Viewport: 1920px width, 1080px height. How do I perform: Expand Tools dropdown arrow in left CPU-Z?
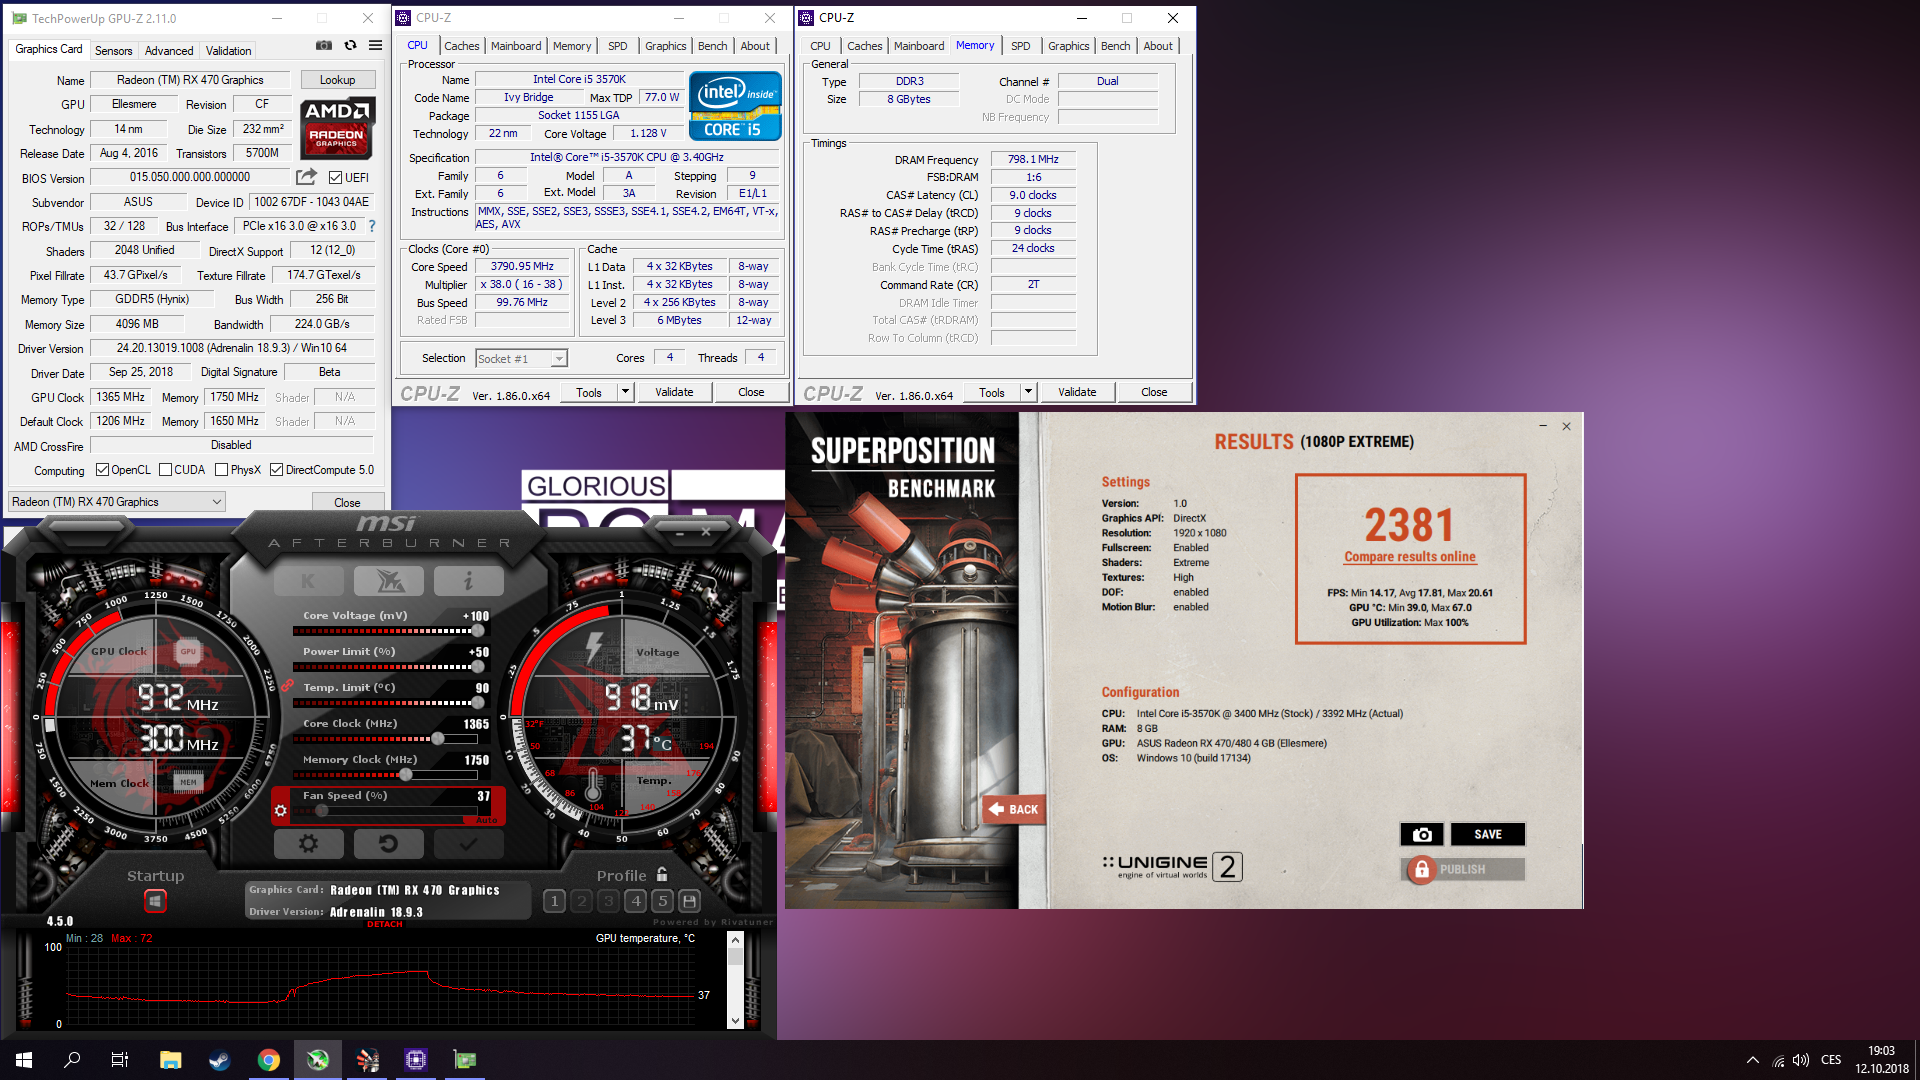tap(626, 392)
